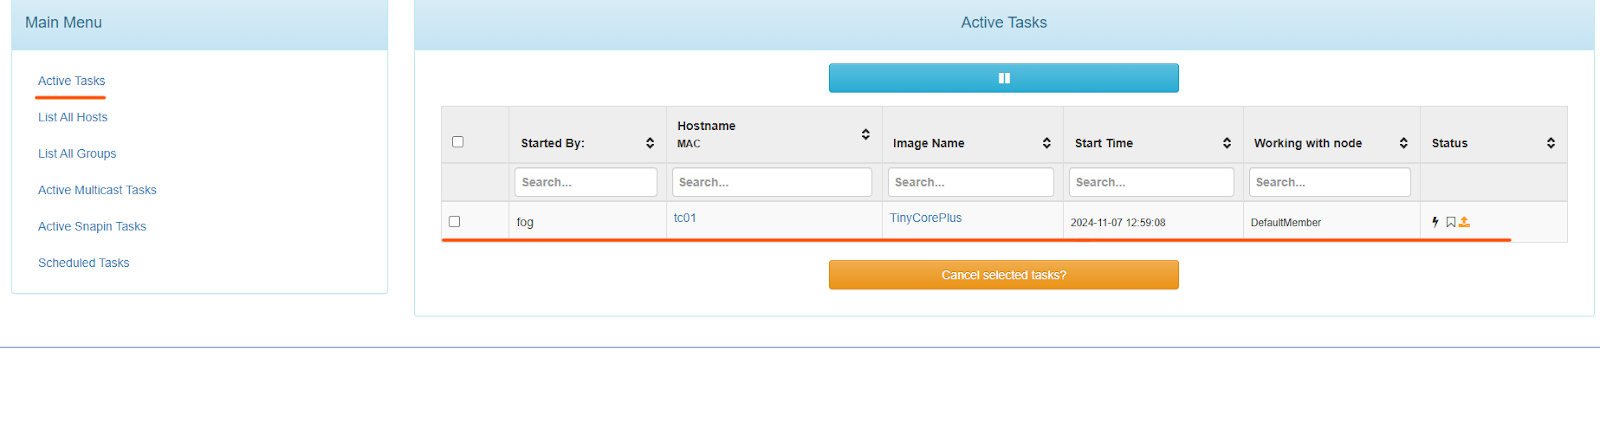Sort table by Started By arrows

tap(650, 143)
